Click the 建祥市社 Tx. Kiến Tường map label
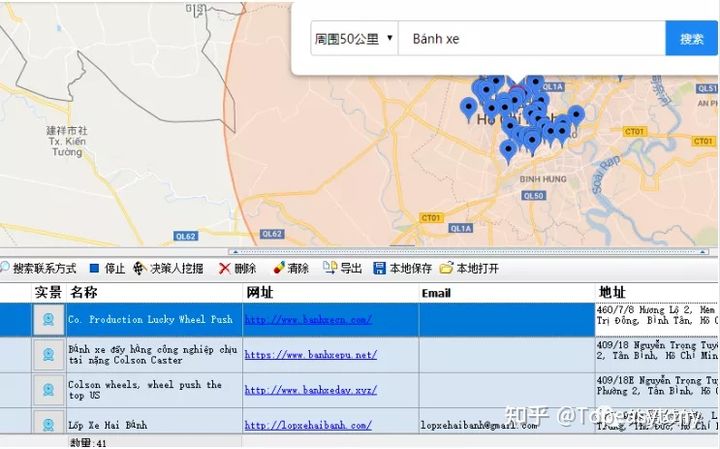Viewport: 720px width, 449px height. pyautogui.click(x=67, y=141)
